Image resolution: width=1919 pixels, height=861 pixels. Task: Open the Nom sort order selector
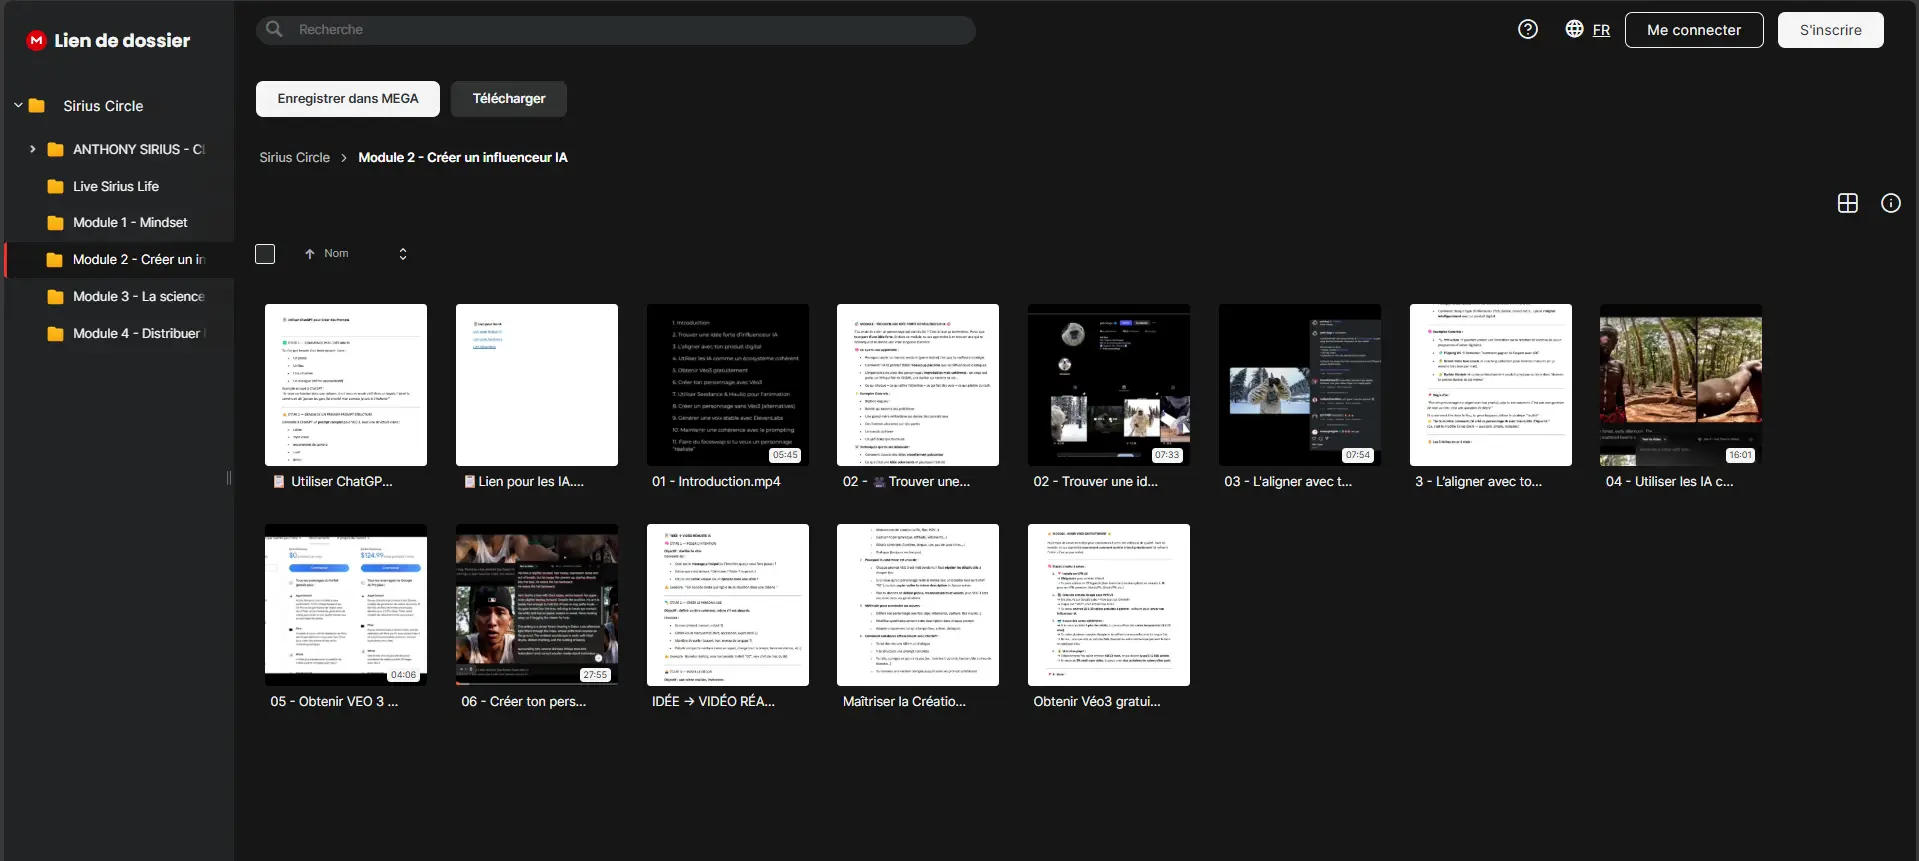point(403,254)
